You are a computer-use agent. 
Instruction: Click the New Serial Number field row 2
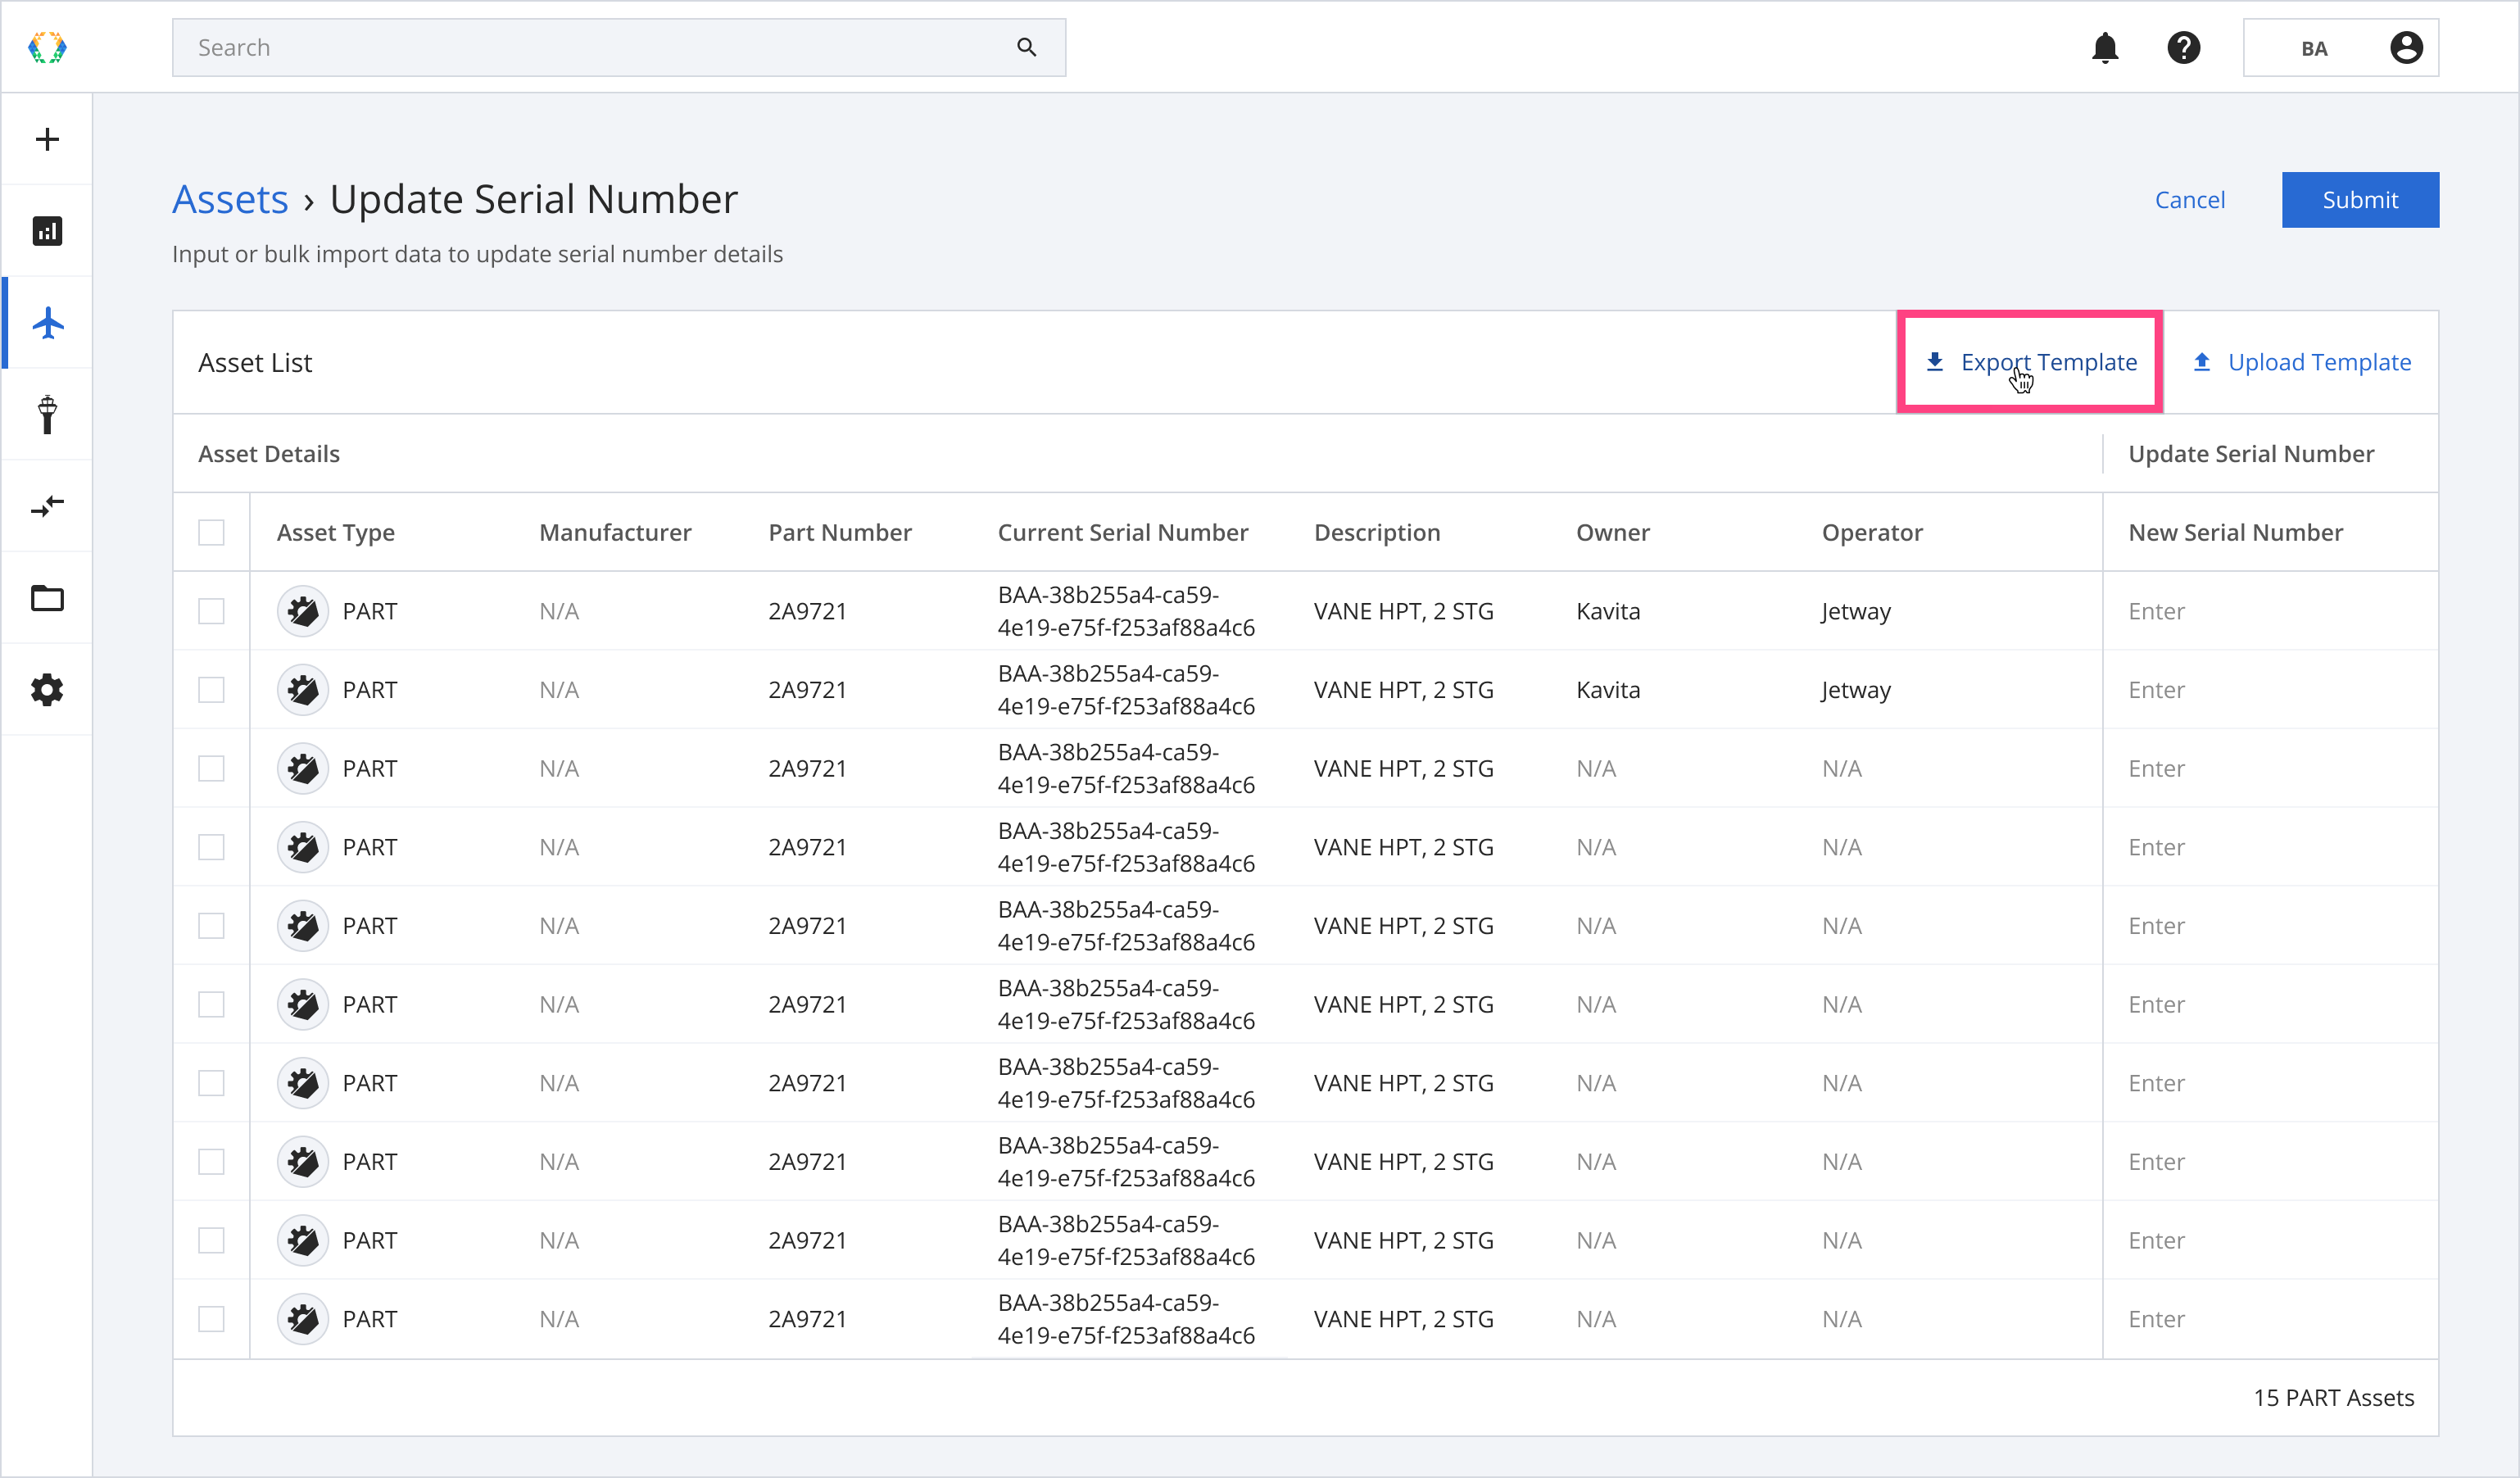(2268, 688)
